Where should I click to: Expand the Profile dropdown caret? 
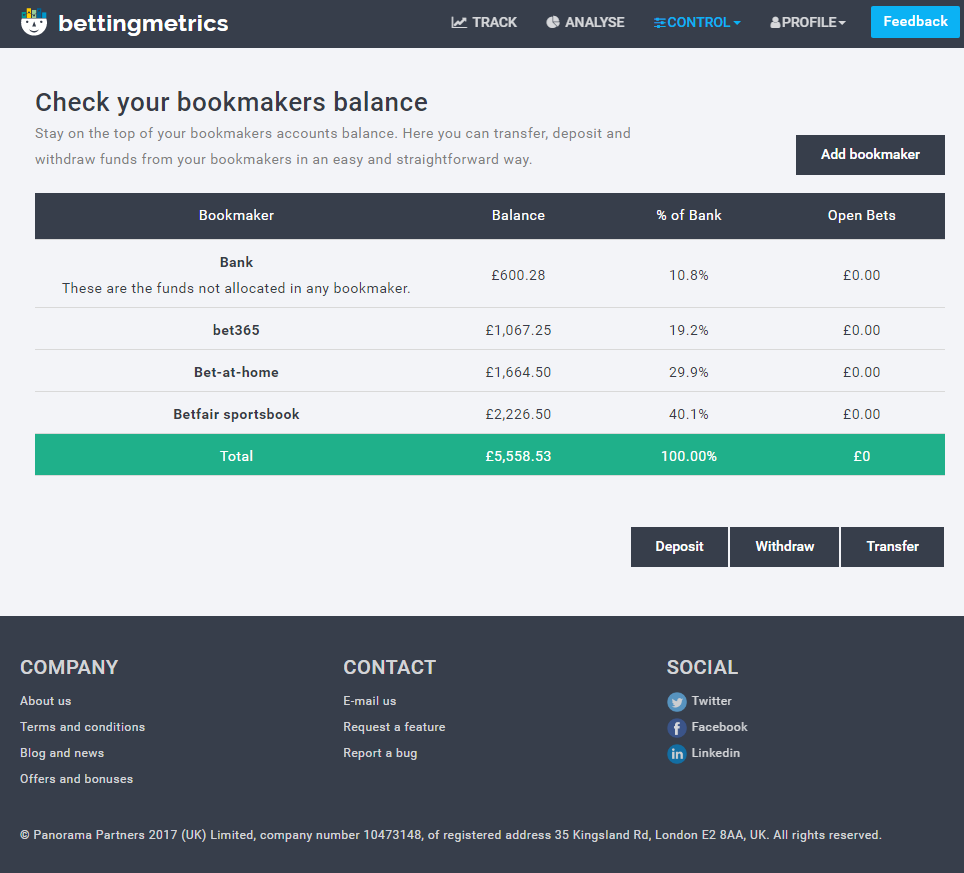pos(842,23)
